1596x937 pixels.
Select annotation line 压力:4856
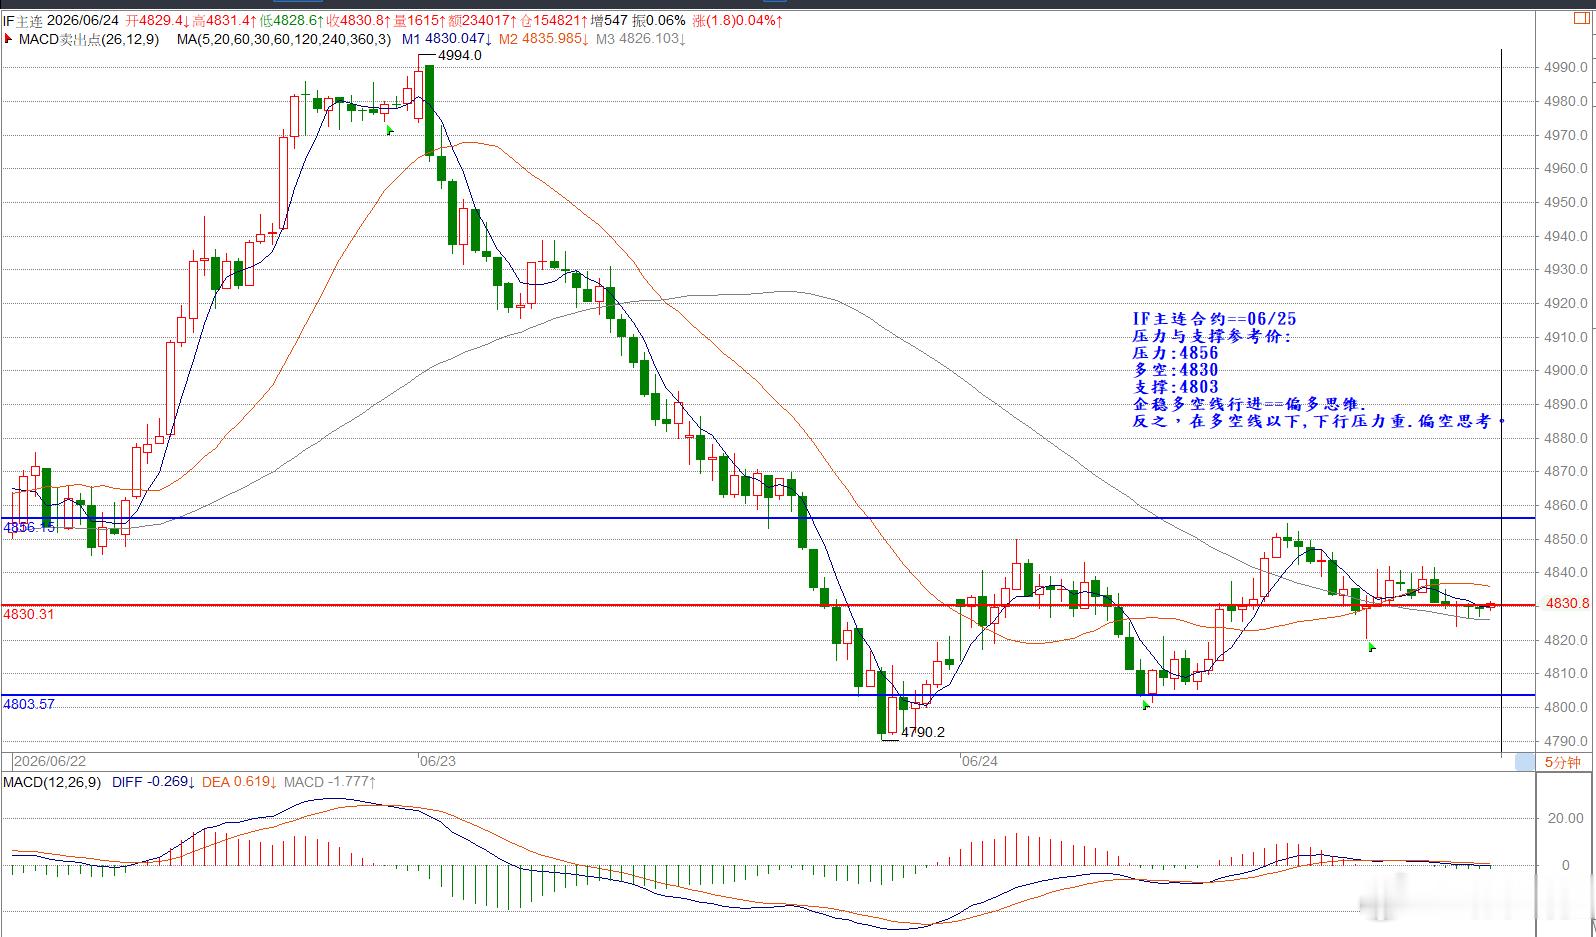[x=1175, y=353]
